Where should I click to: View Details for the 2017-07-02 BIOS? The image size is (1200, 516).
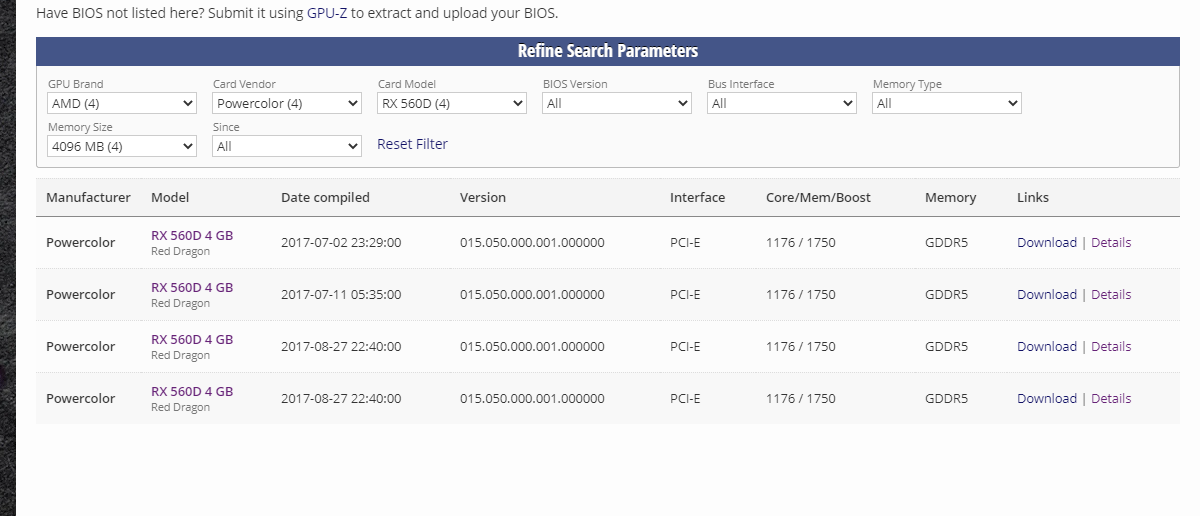coord(1111,242)
